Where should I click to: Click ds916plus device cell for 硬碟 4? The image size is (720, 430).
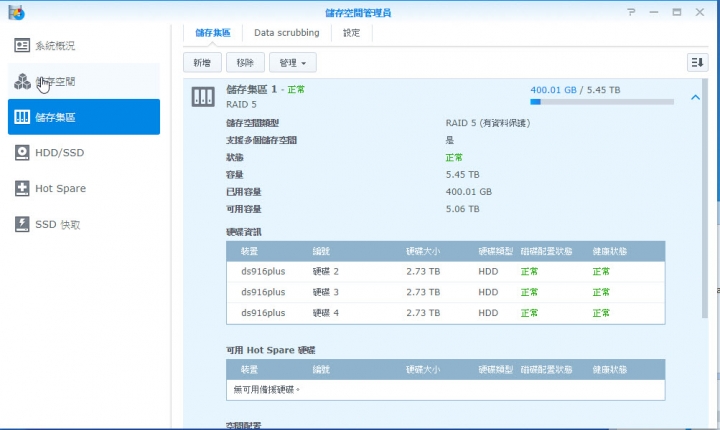click(263, 313)
